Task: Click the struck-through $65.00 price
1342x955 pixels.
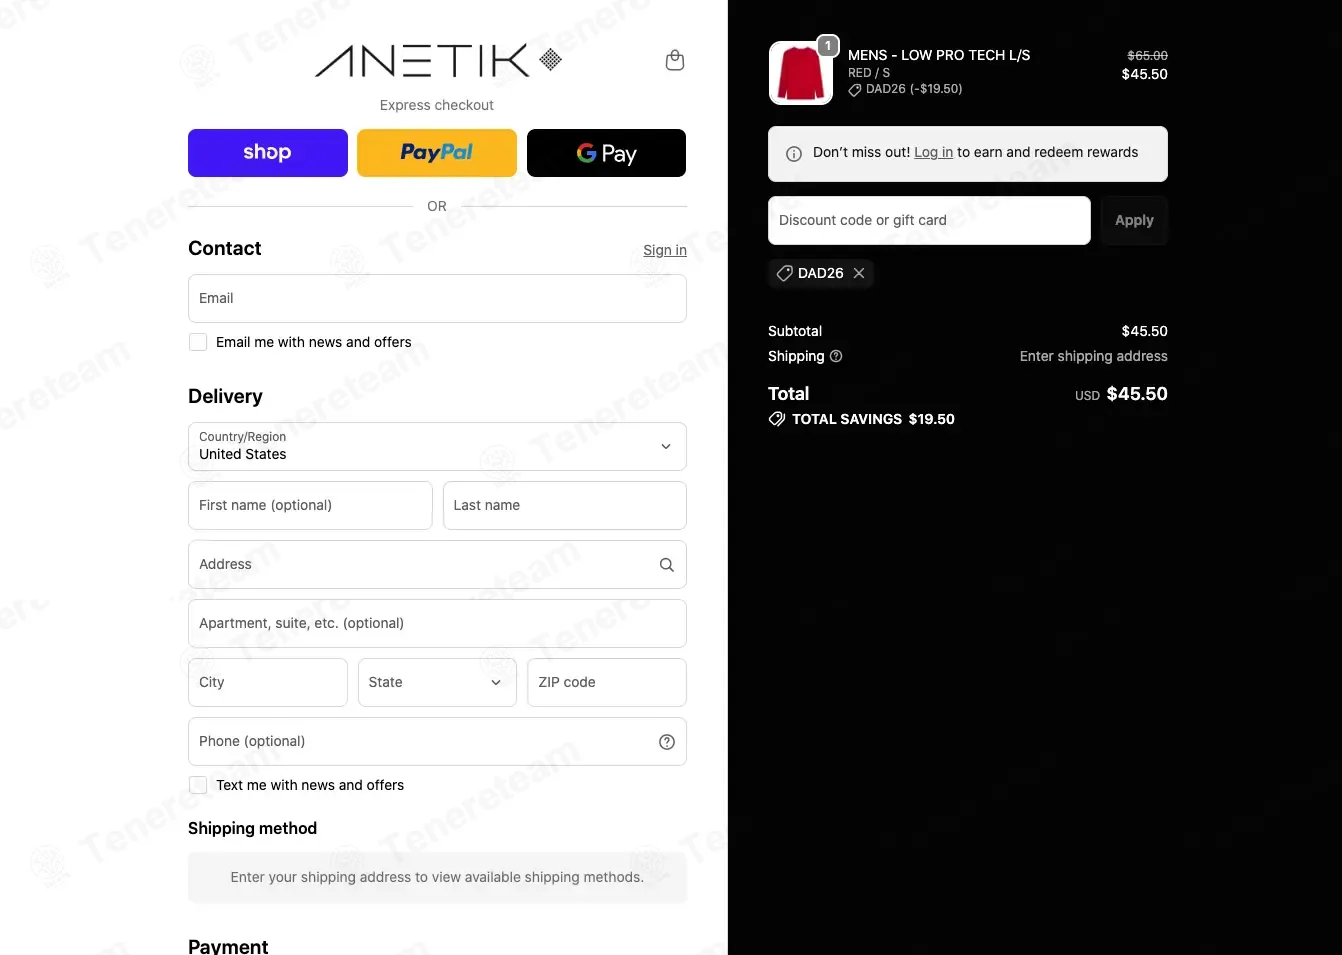Action: click(1147, 56)
